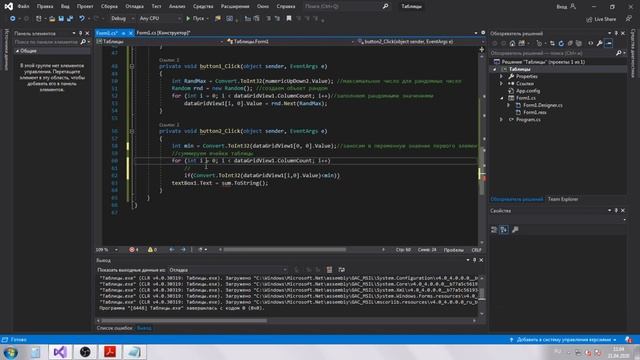Viewport: 640px width, 360px height.
Task: Click the Home icon in Solution Explorer
Action: coord(512,43)
